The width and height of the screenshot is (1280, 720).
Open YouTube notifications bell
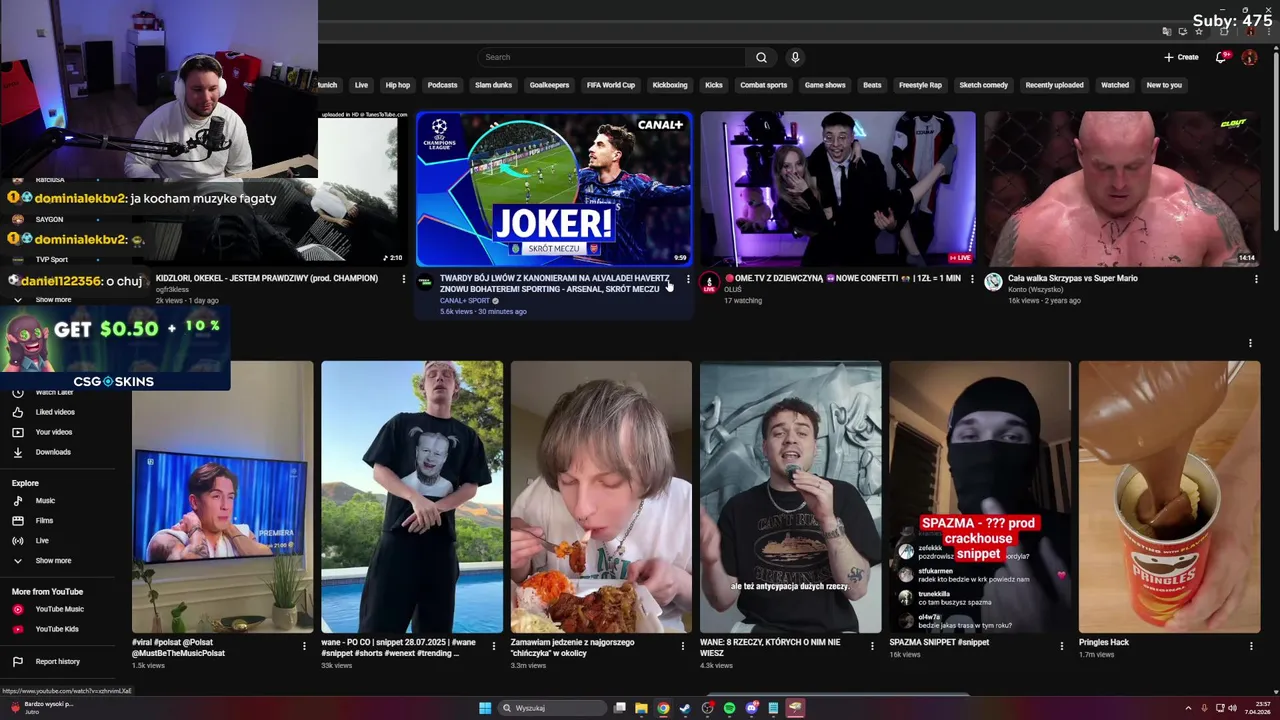pos(1221,57)
